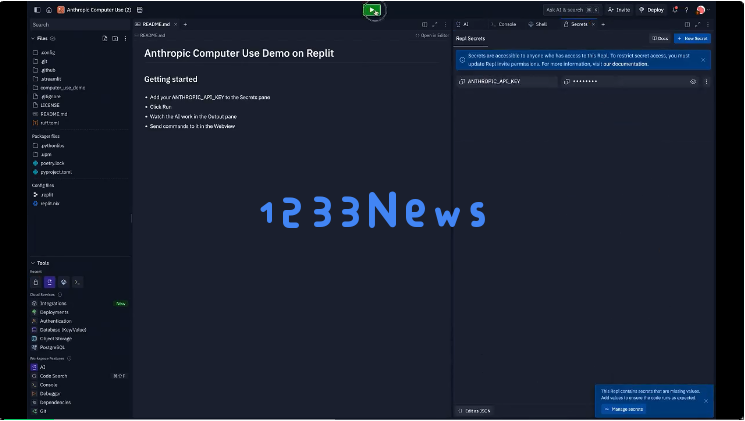Switch to the Console pane tab
The width and height of the screenshot is (745, 421).
pos(504,24)
